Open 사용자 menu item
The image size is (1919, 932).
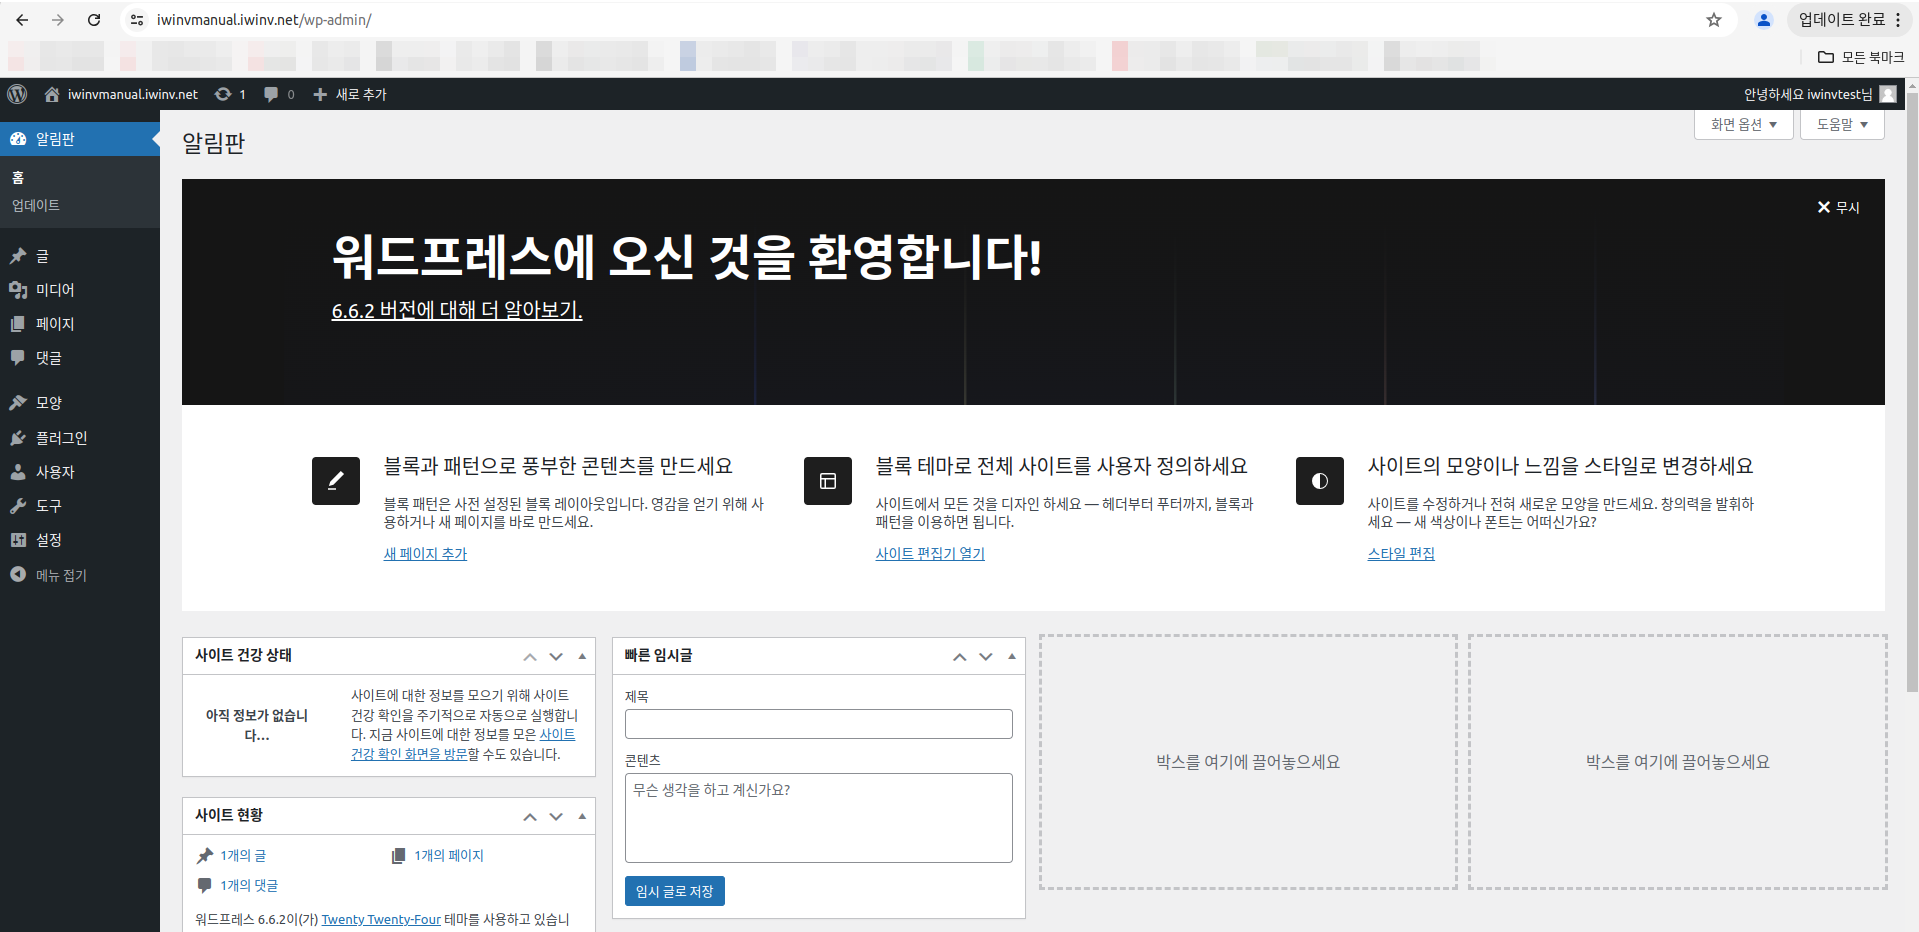(x=80, y=472)
